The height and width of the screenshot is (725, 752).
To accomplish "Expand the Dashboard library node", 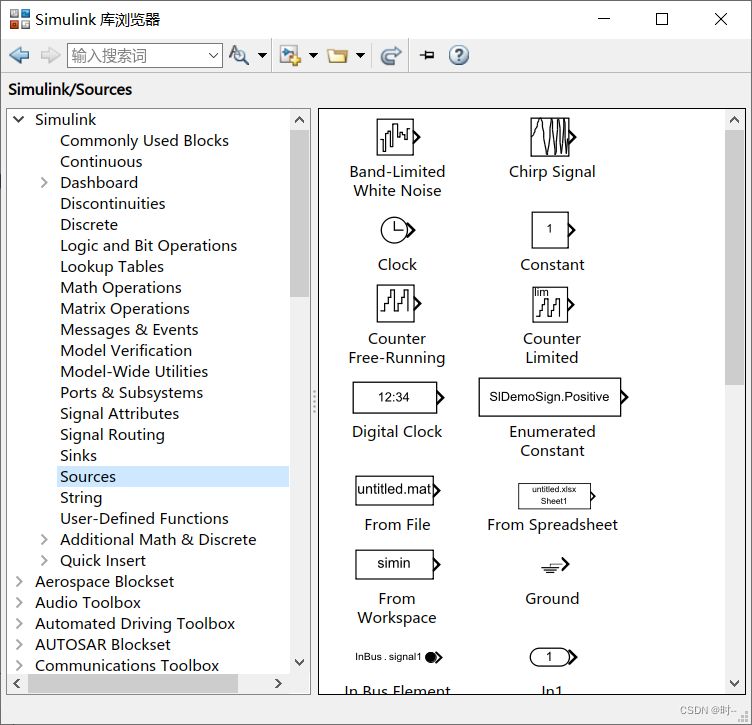I will (44, 183).
